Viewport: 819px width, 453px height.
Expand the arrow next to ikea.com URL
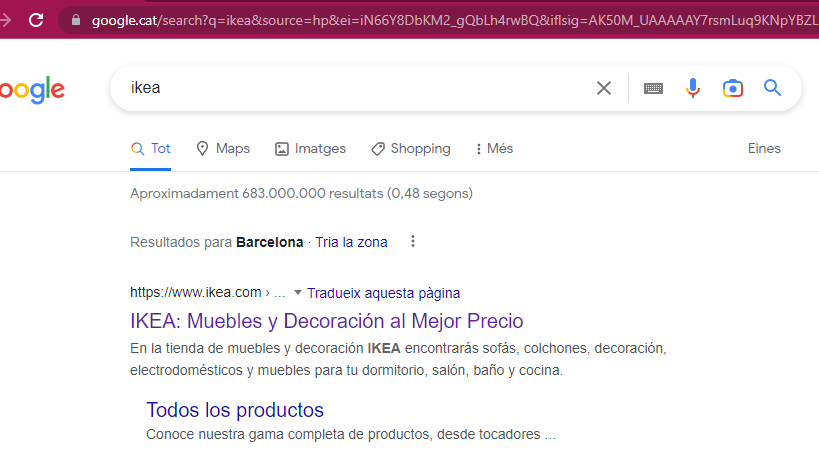point(298,293)
